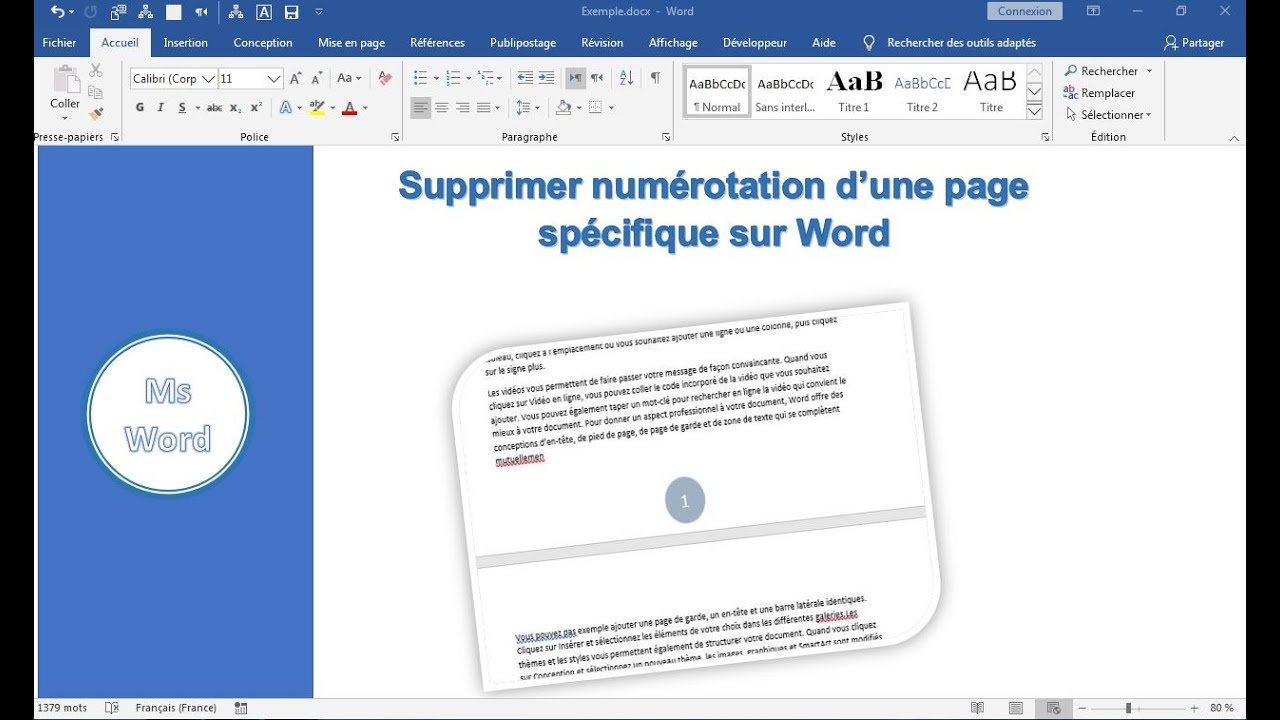The width and height of the screenshot is (1280, 720).
Task: Click the macro recording icon in status bar
Action: tap(241, 708)
